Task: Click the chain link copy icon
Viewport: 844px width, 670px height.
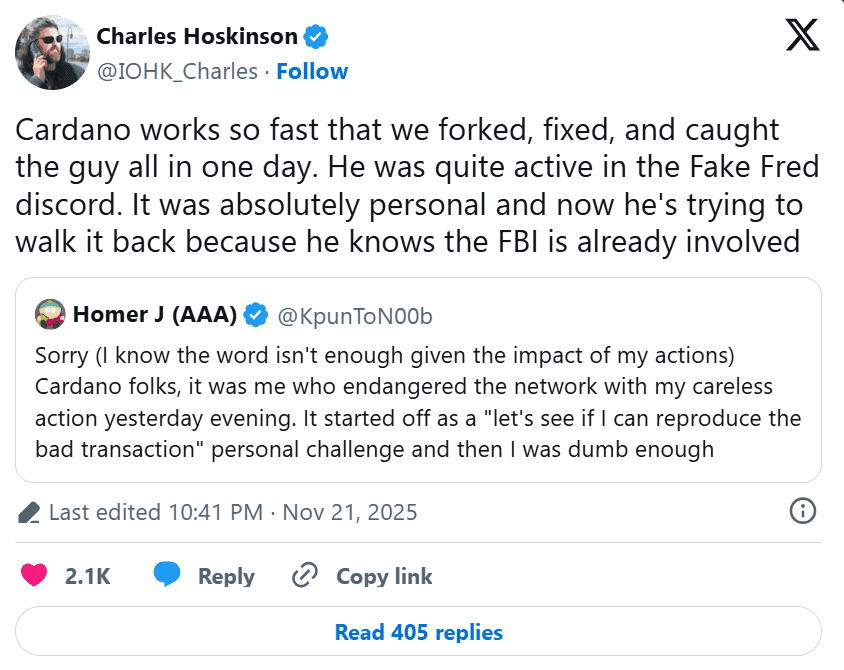Action: pos(303,576)
